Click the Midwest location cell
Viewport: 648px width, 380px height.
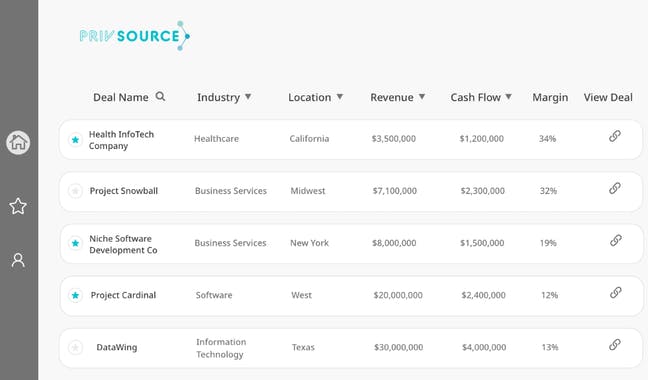pyautogui.click(x=307, y=191)
